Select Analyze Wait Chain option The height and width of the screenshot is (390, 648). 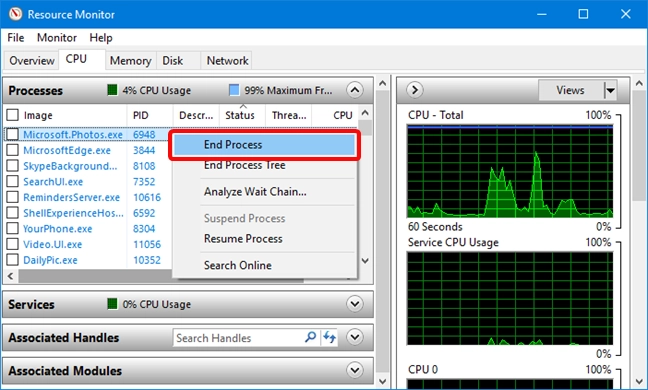[264, 192]
